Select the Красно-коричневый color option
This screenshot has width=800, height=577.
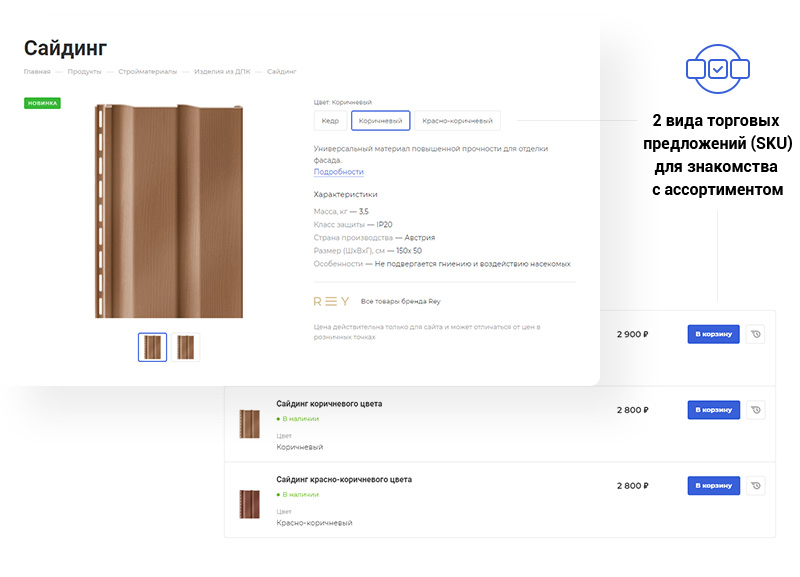click(x=457, y=121)
